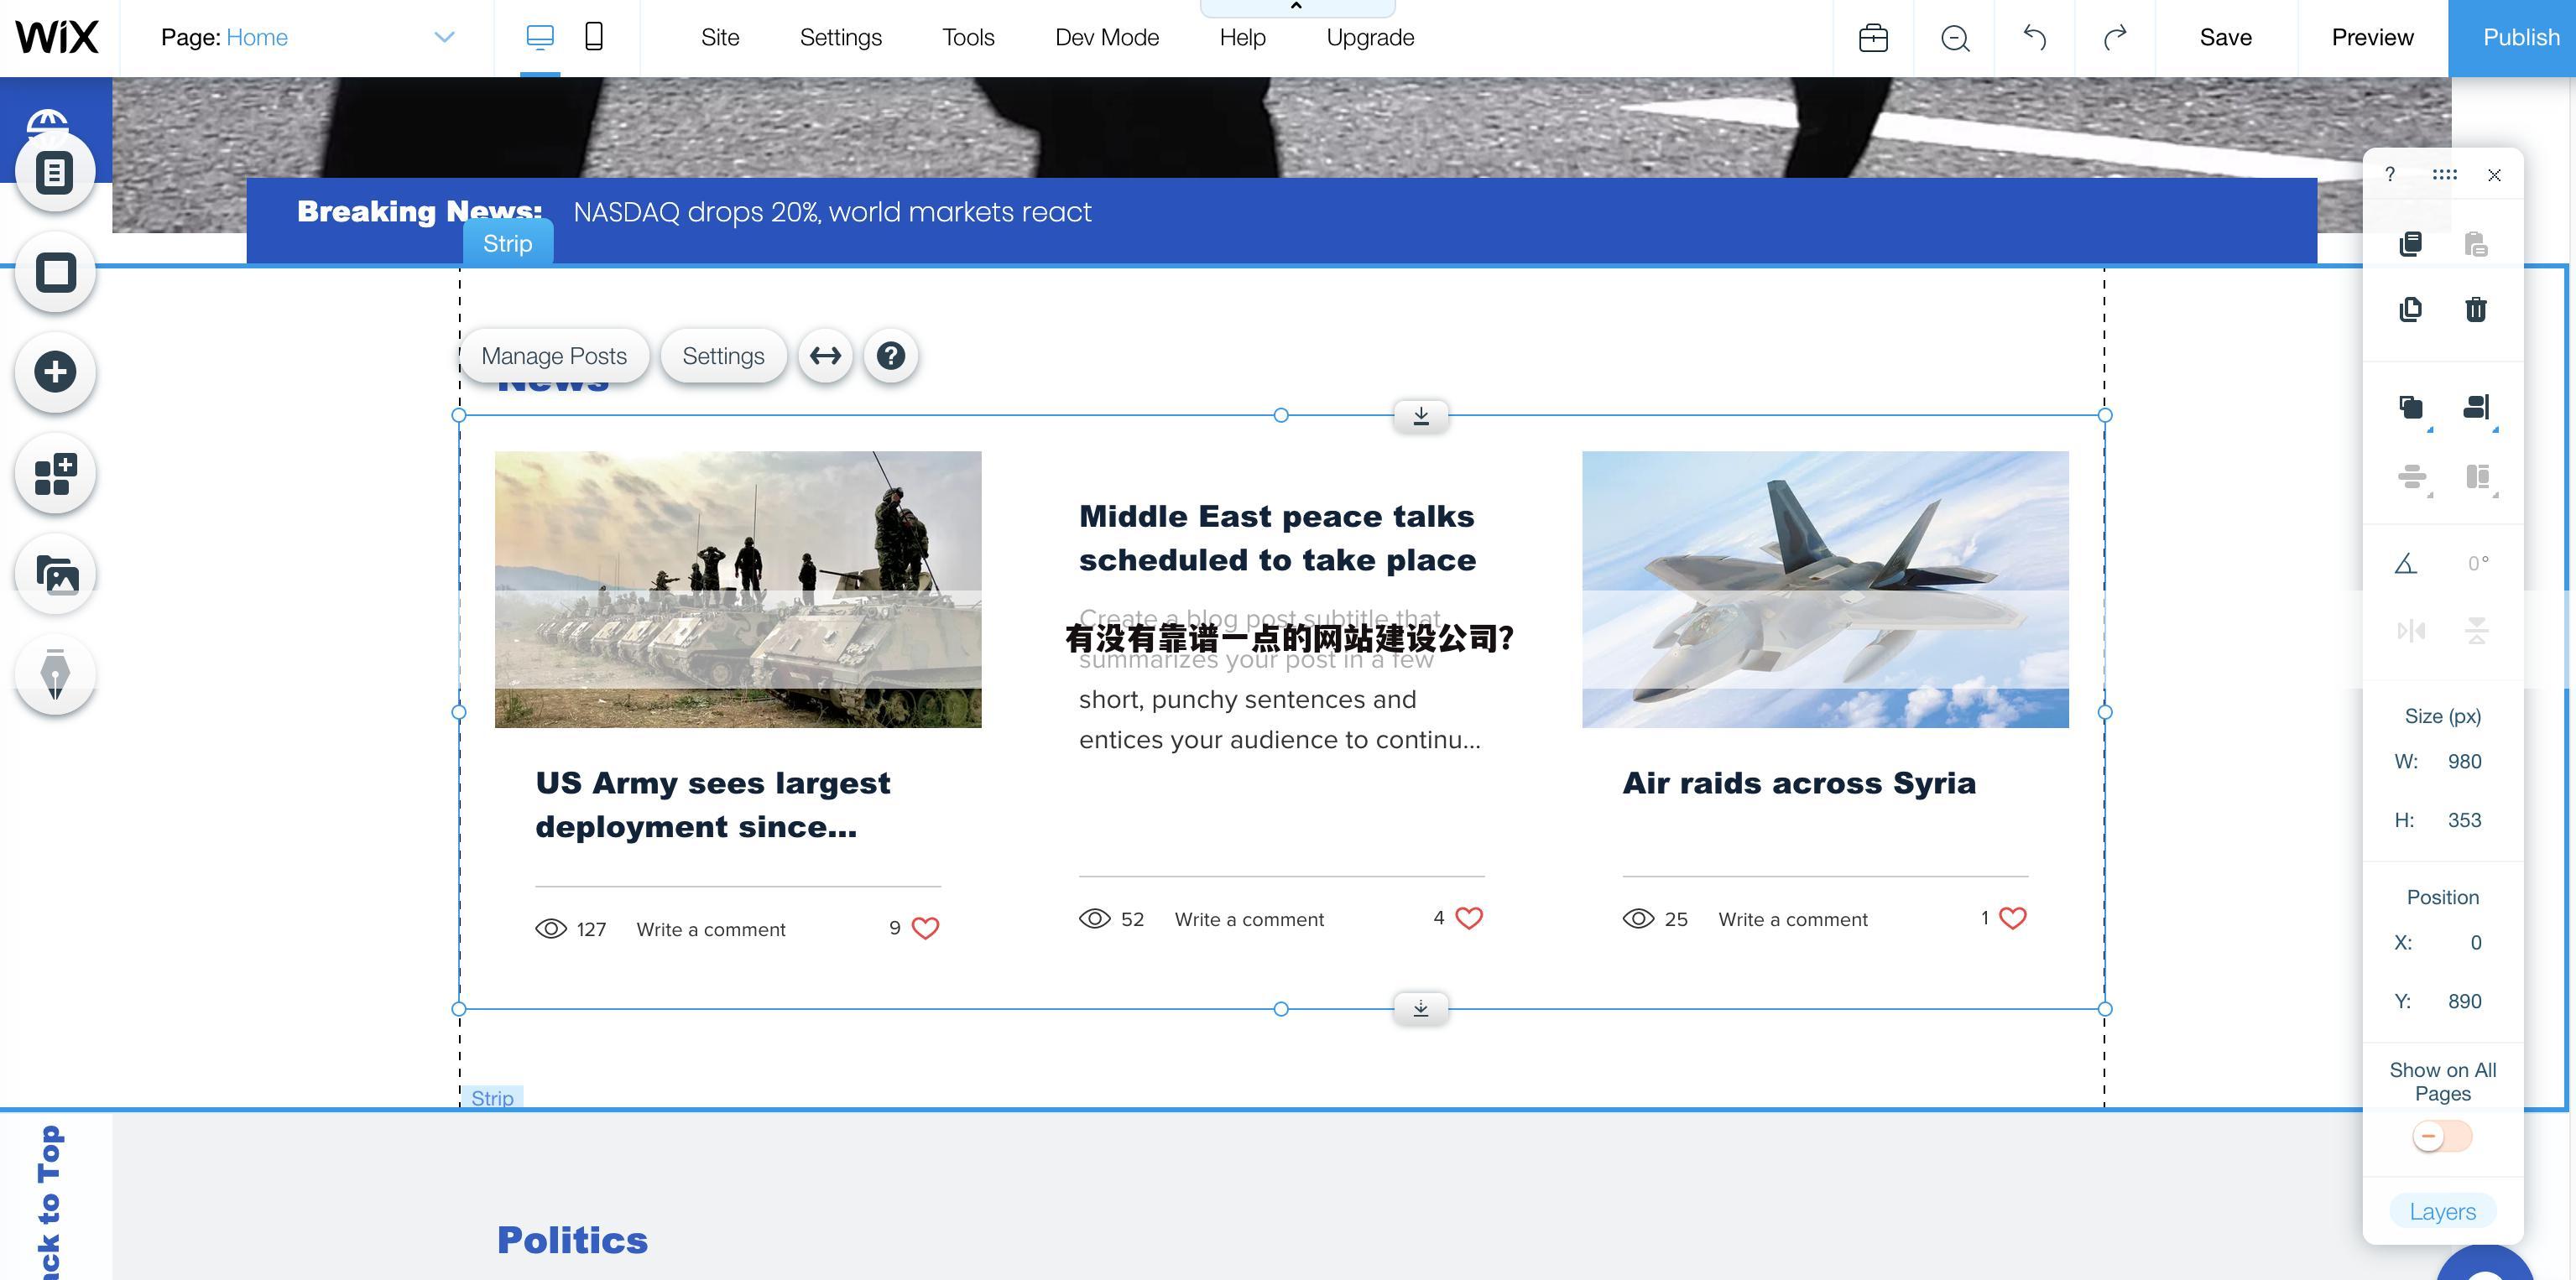The width and height of the screenshot is (2576, 1280).
Task: Click the bottom download-arrow handle of blog feed
Action: (x=1421, y=1009)
